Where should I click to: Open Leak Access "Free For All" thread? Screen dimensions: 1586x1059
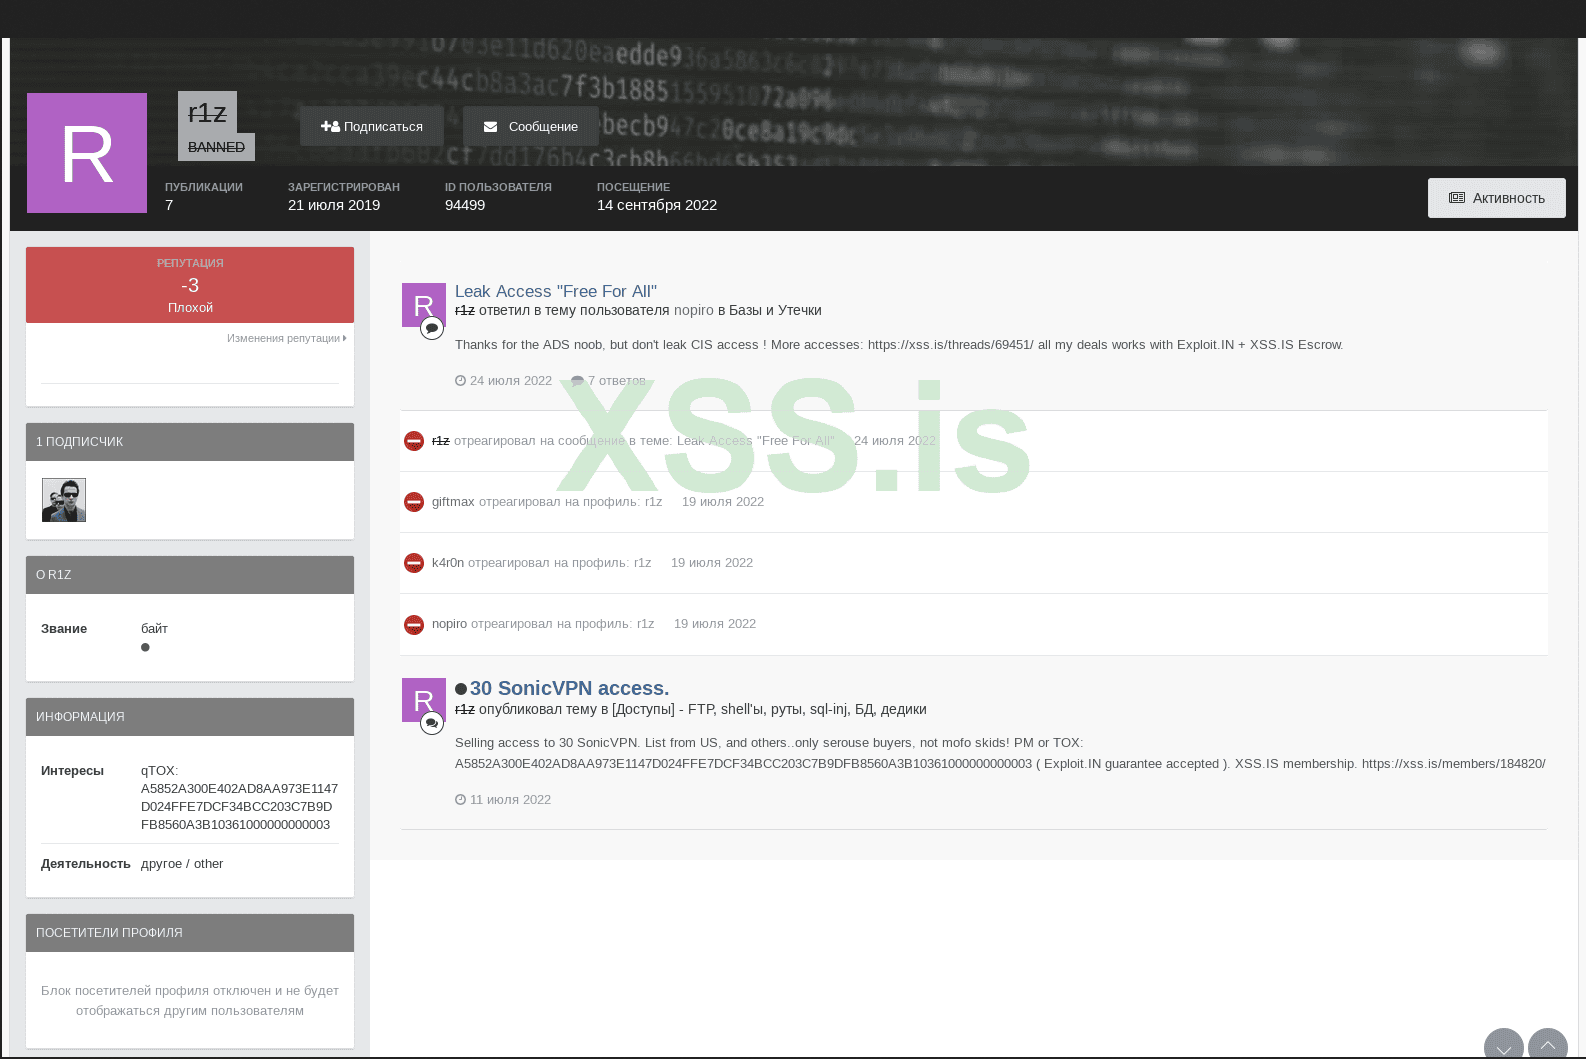[556, 291]
